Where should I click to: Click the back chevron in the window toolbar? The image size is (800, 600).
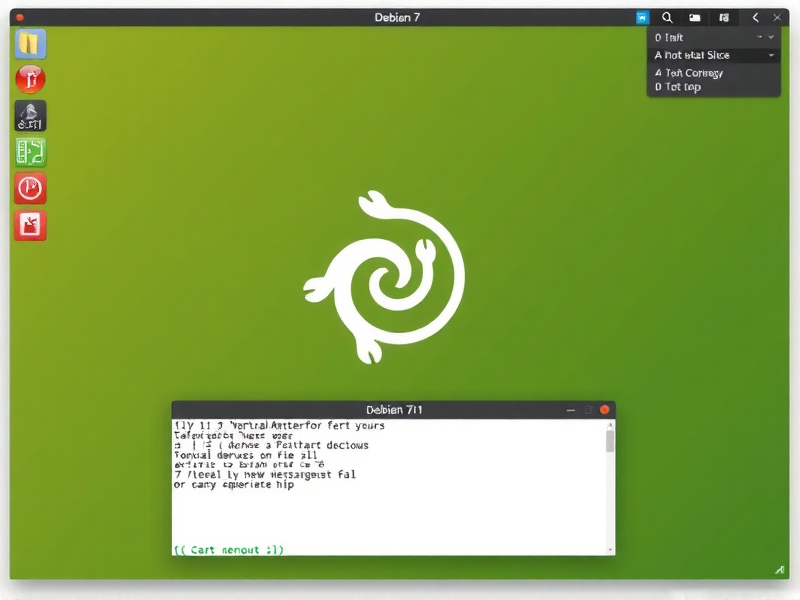point(755,17)
